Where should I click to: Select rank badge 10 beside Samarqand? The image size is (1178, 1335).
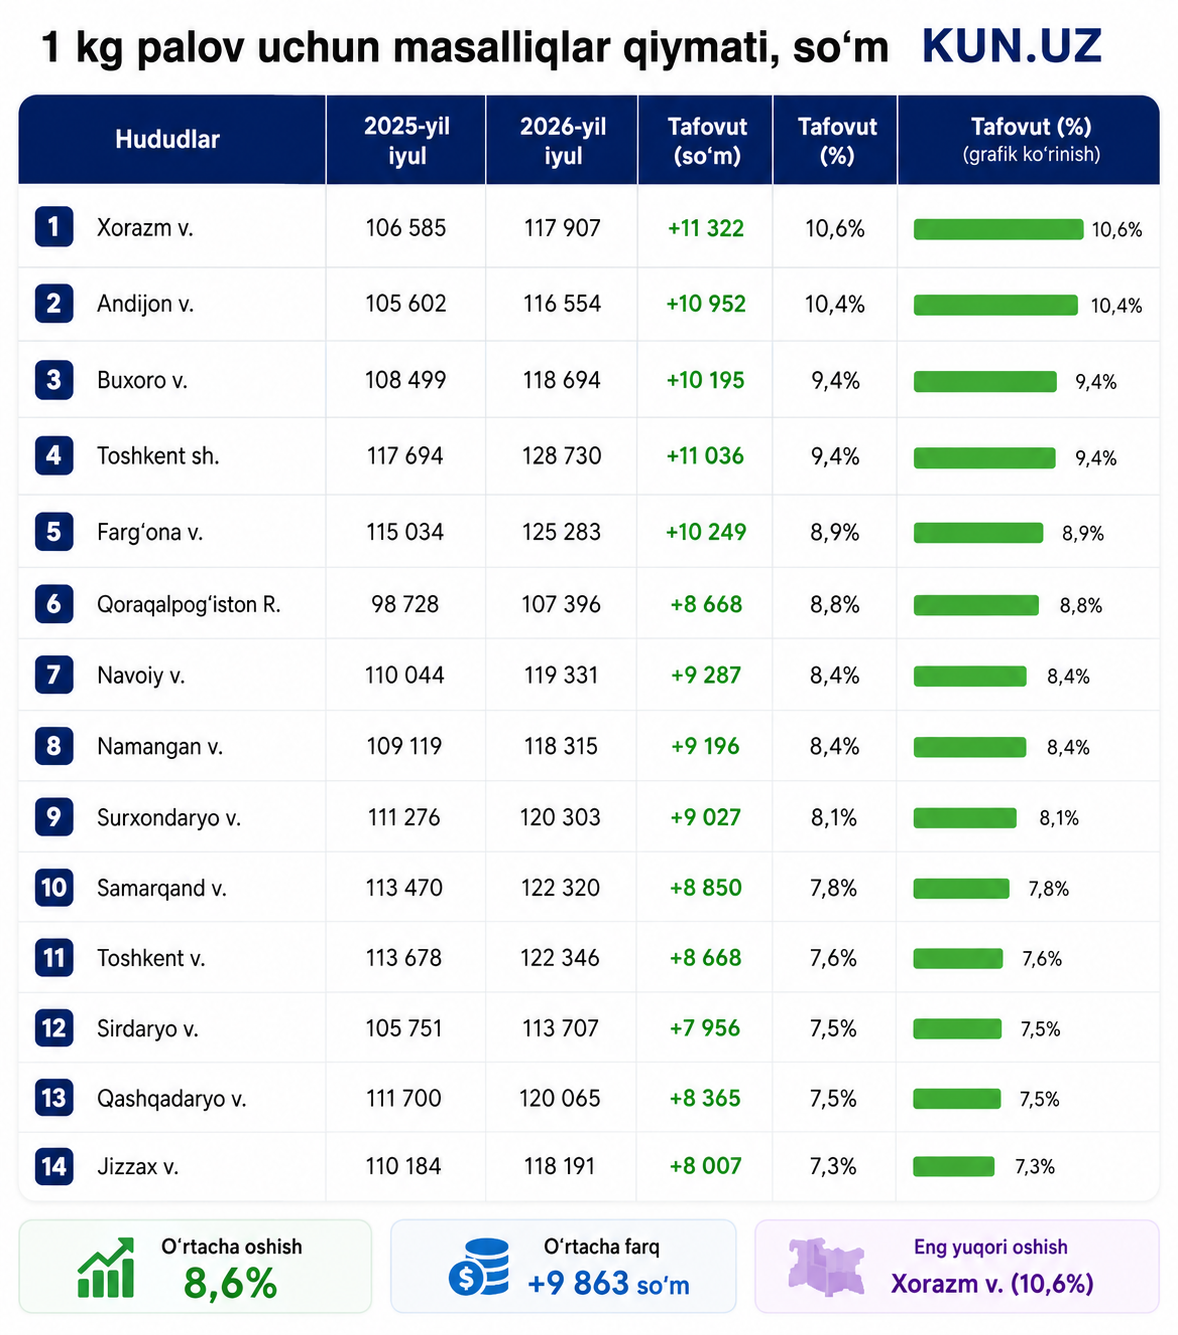pos(54,887)
